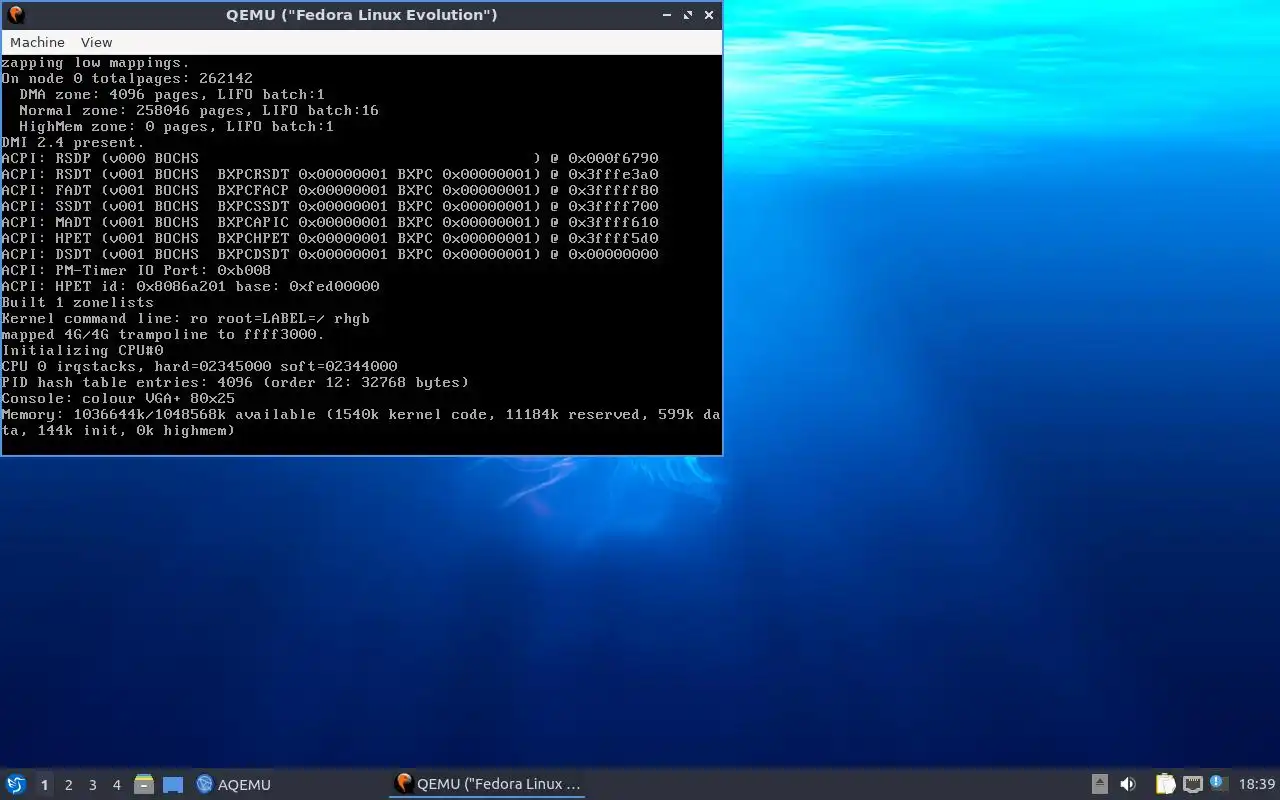
Task: Open the volume speaker control
Action: coord(1128,785)
